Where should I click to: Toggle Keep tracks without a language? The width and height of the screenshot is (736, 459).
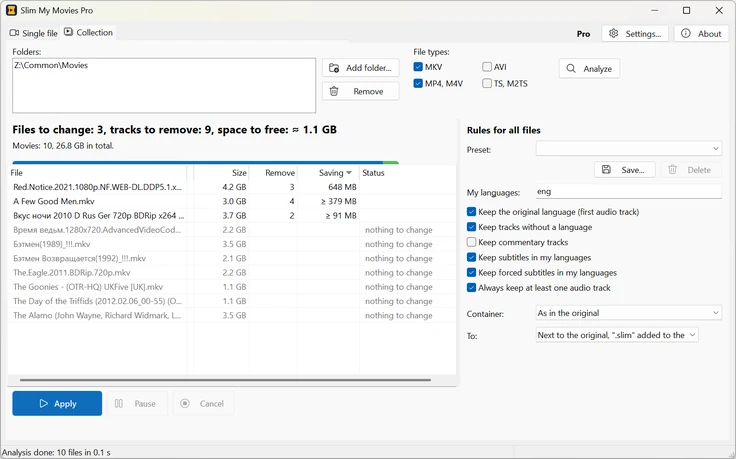point(471,227)
